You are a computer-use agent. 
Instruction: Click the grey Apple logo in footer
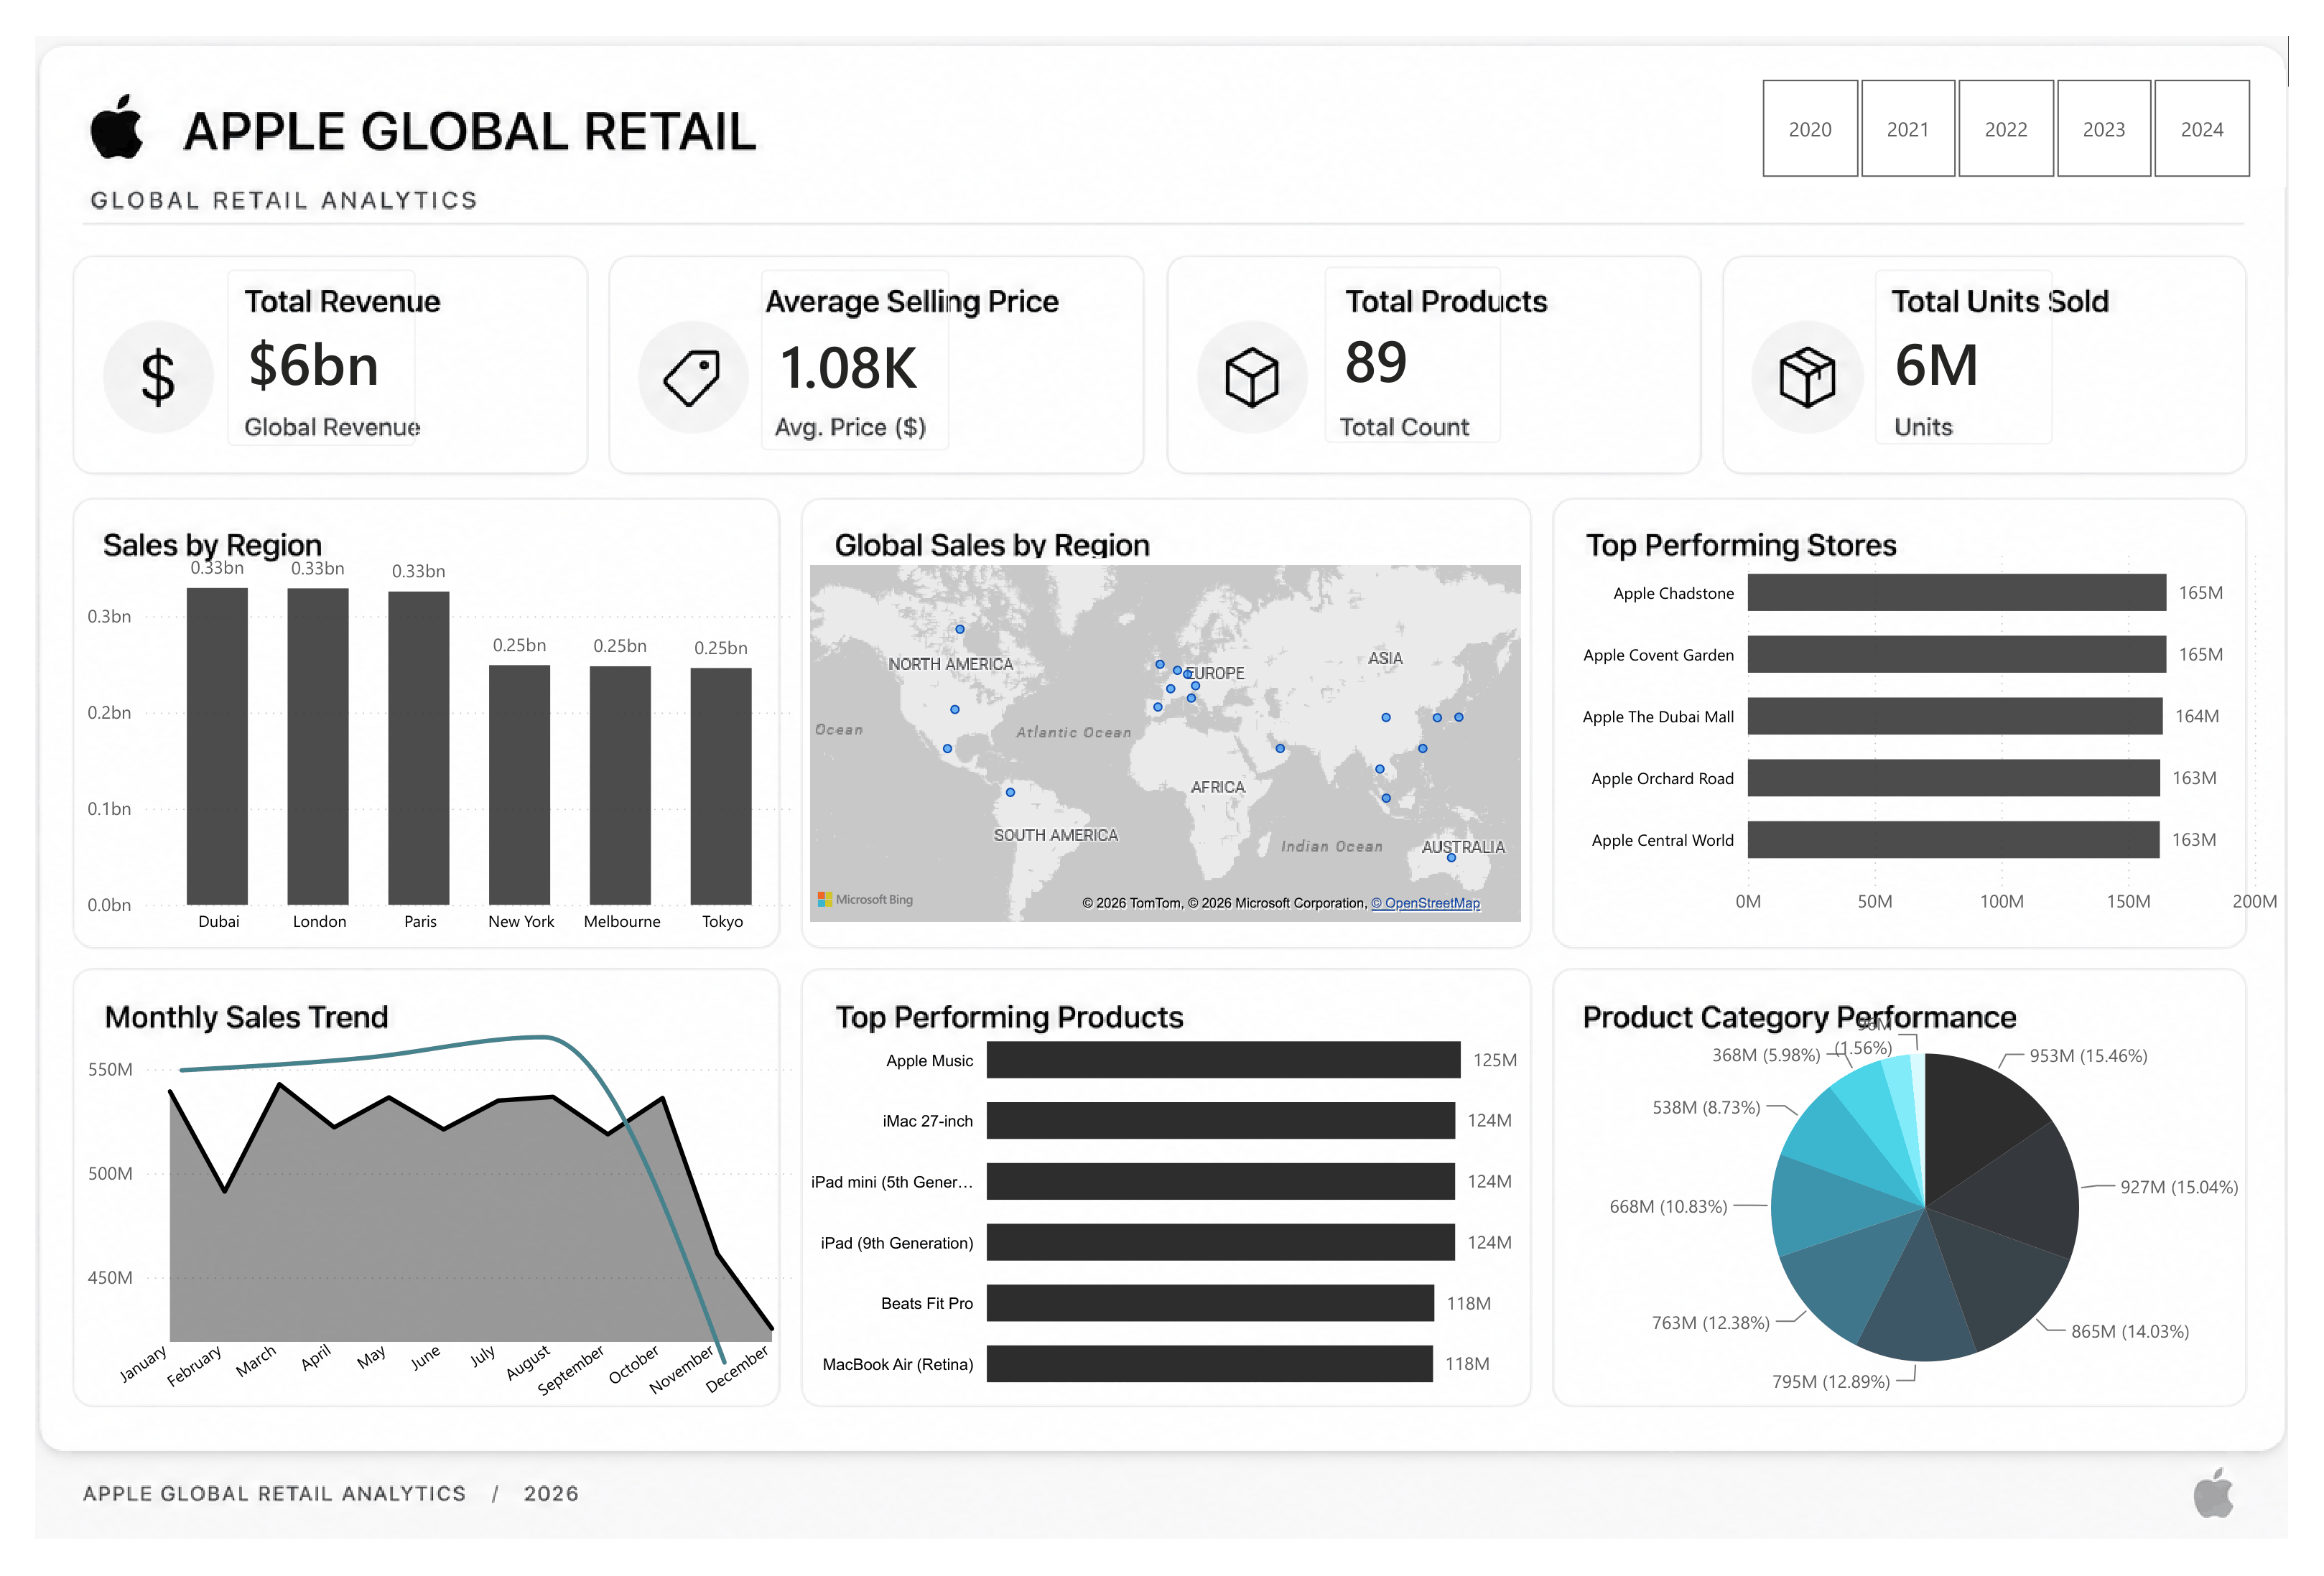click(2212, 1493)
